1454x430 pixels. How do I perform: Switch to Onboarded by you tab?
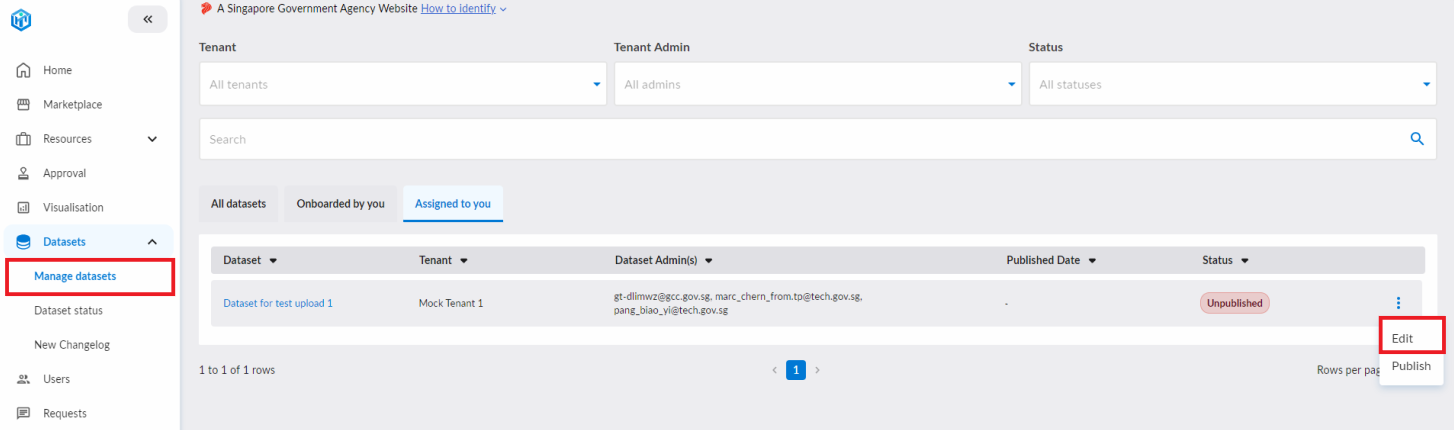tap(340, 203)
